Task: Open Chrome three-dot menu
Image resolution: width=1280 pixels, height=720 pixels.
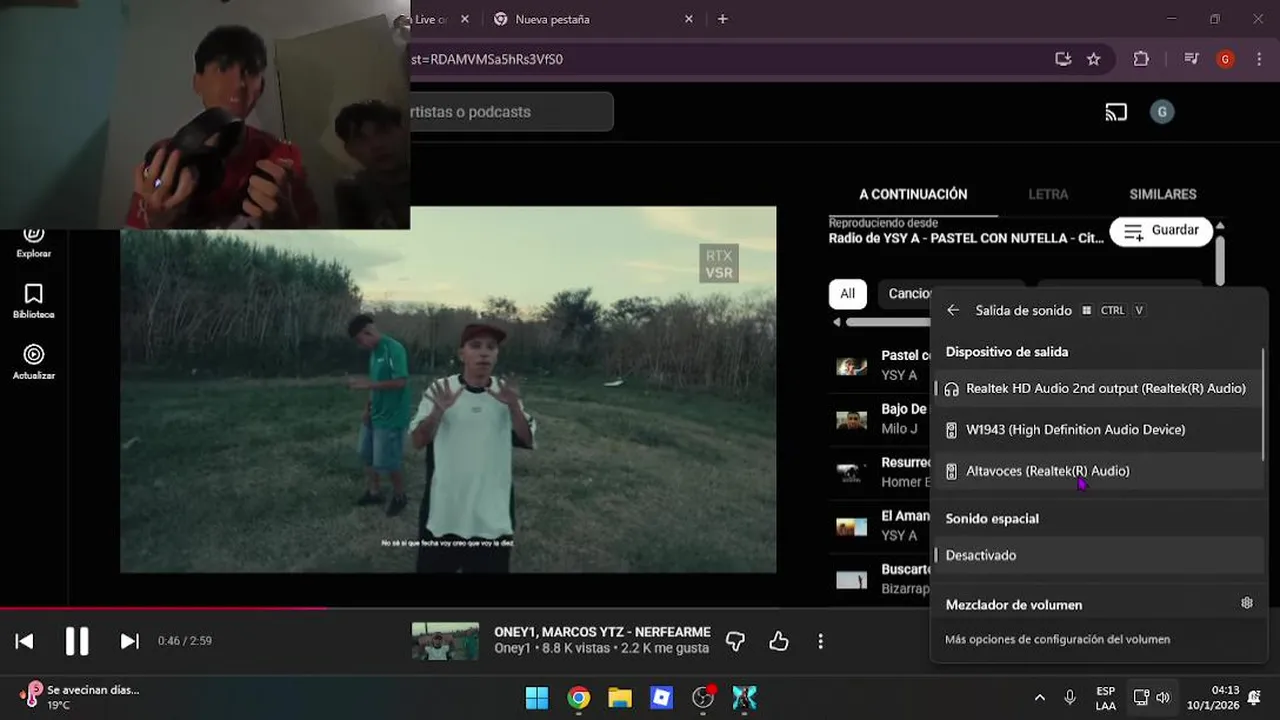Action: [1259, 59]
